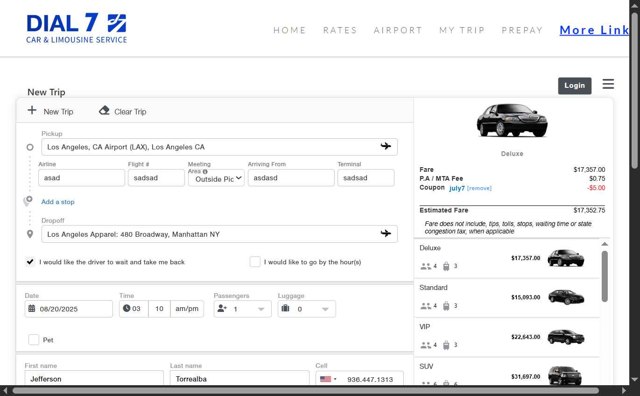This screenshot has height=396, width=640.
Task: Click the eraser icon for Clear Trip
Action: [x=104, y=110]
